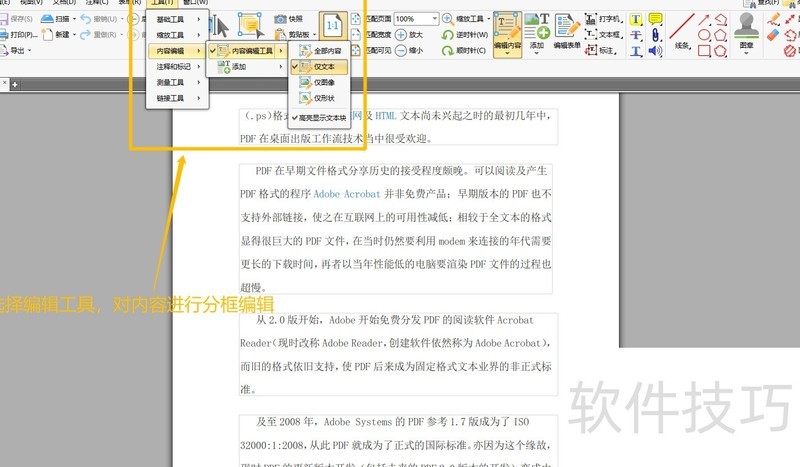The image size is (800, 467).
Task: Open 注释和标记 menu entry
Action: [177, 67]
